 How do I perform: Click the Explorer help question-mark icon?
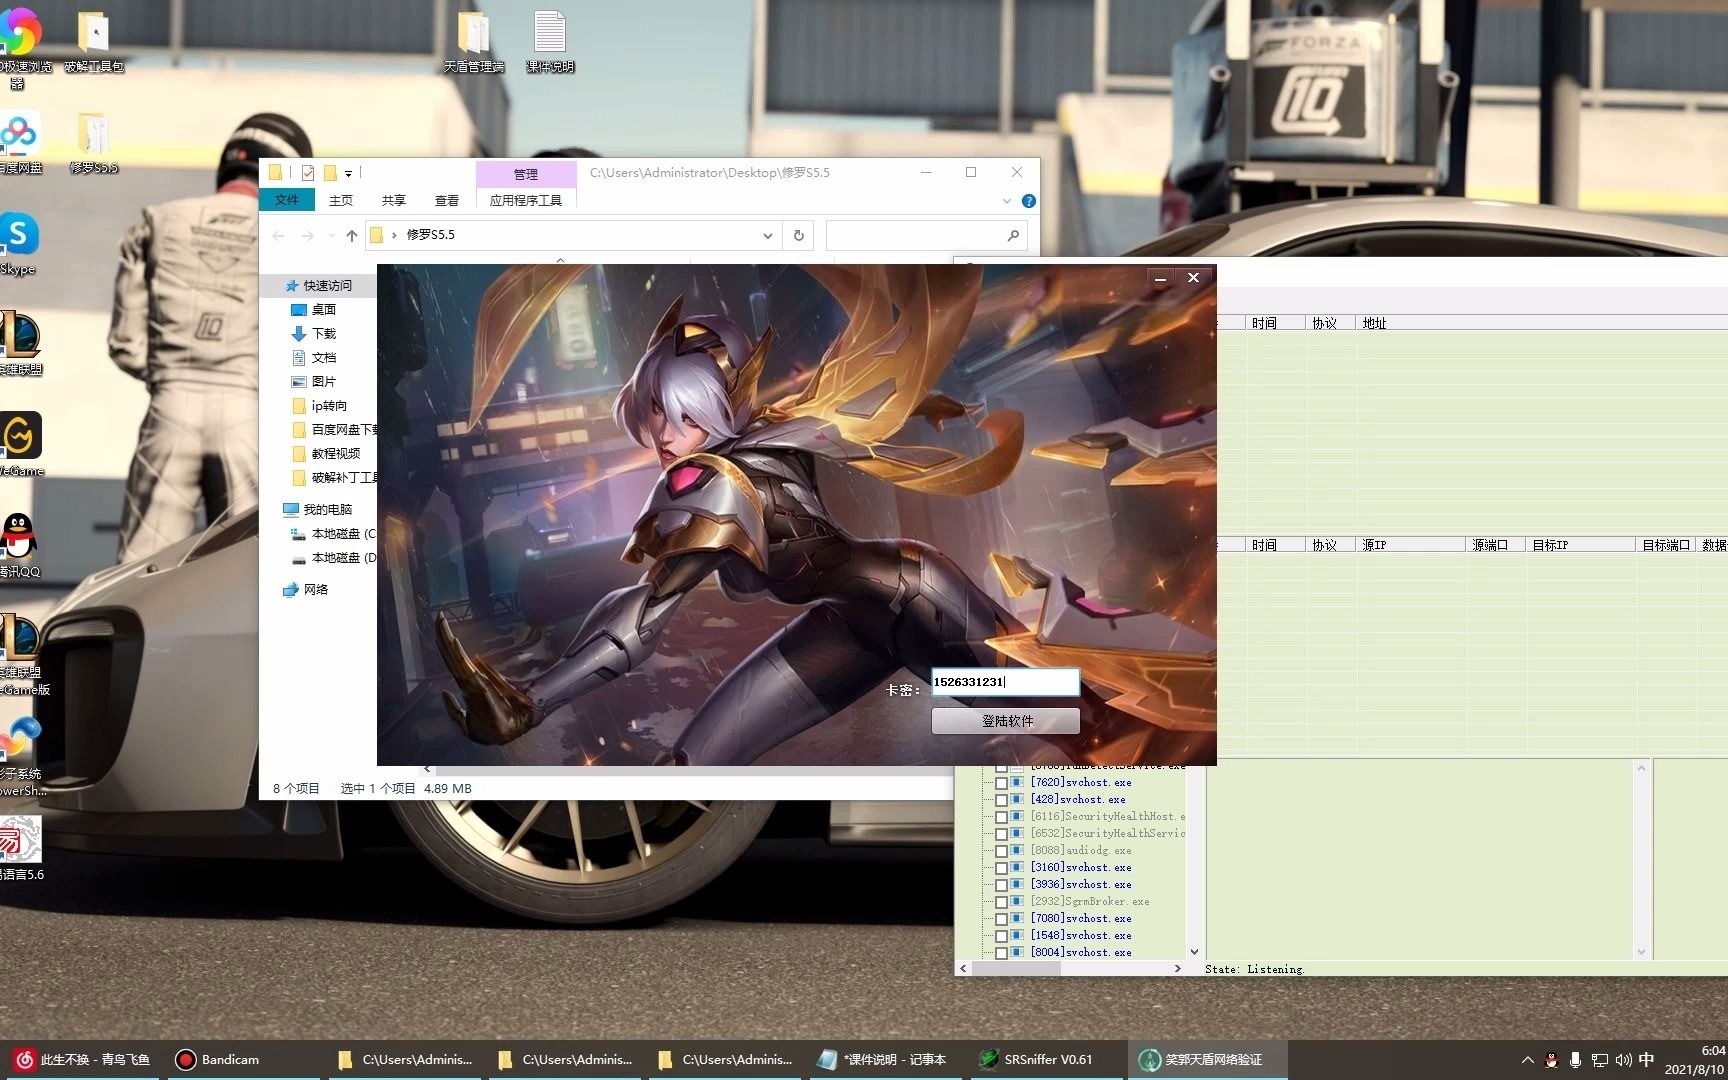(x=1028, y=201)
